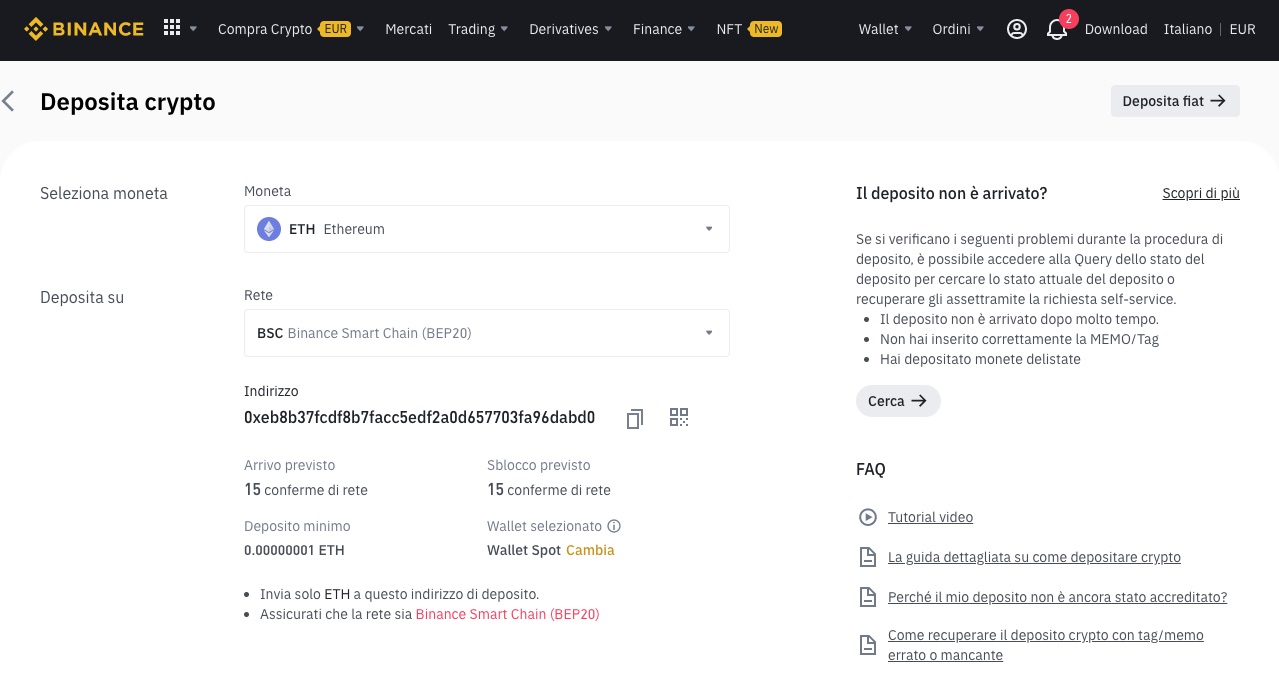Click info icon beside Wallet selezionato
This screenshot has width=1279, height=679.
pyautogui.click(x=614, y=526)
